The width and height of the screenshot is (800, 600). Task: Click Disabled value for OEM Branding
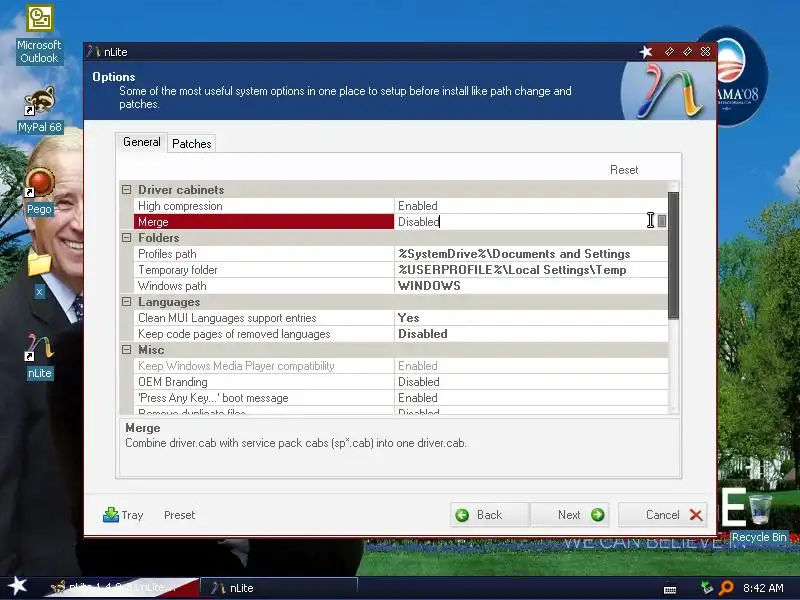[531, 382]
